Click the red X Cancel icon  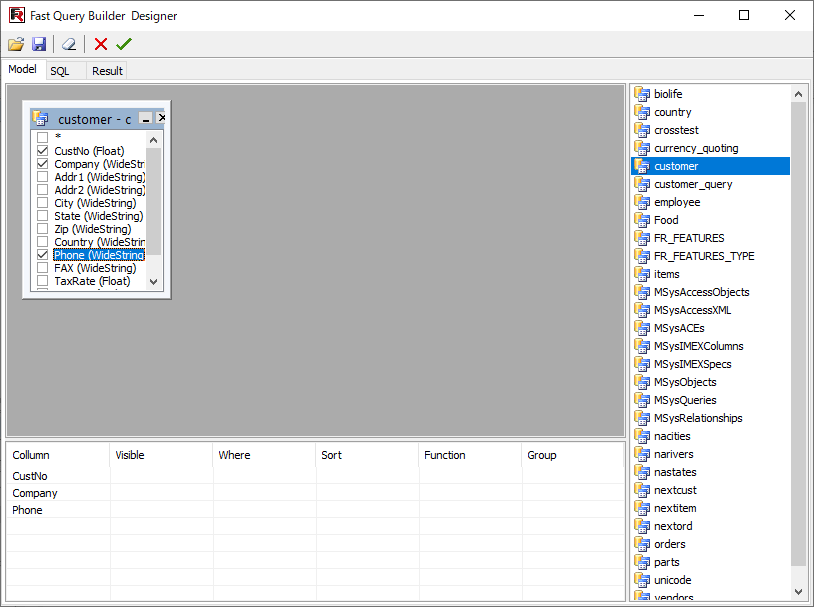101,44
